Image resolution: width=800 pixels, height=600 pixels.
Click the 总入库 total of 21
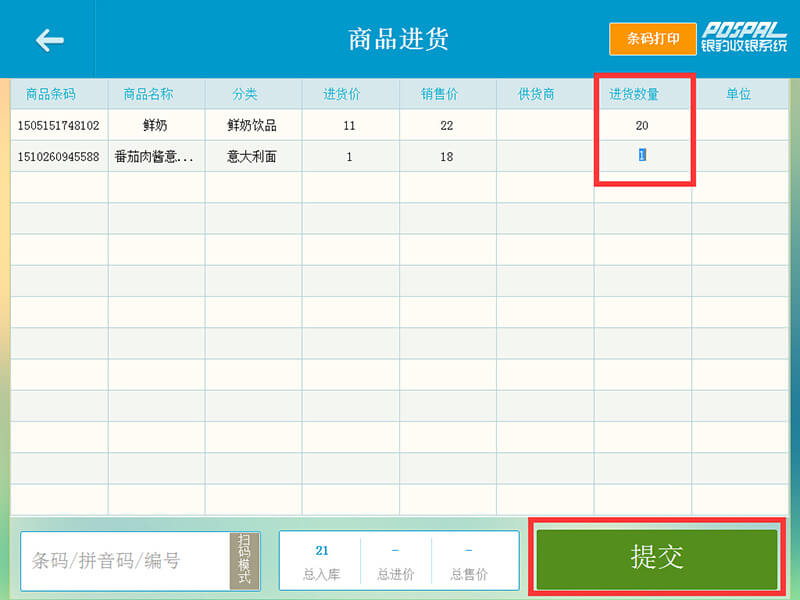tap(322, 560)
